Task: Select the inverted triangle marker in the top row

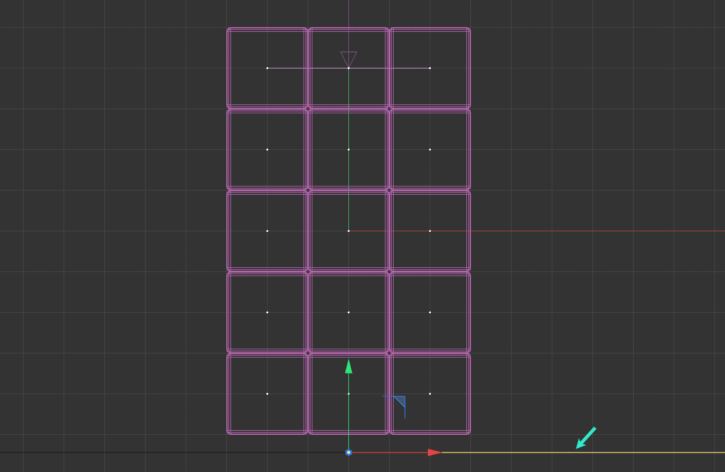Action: [348, 59]
